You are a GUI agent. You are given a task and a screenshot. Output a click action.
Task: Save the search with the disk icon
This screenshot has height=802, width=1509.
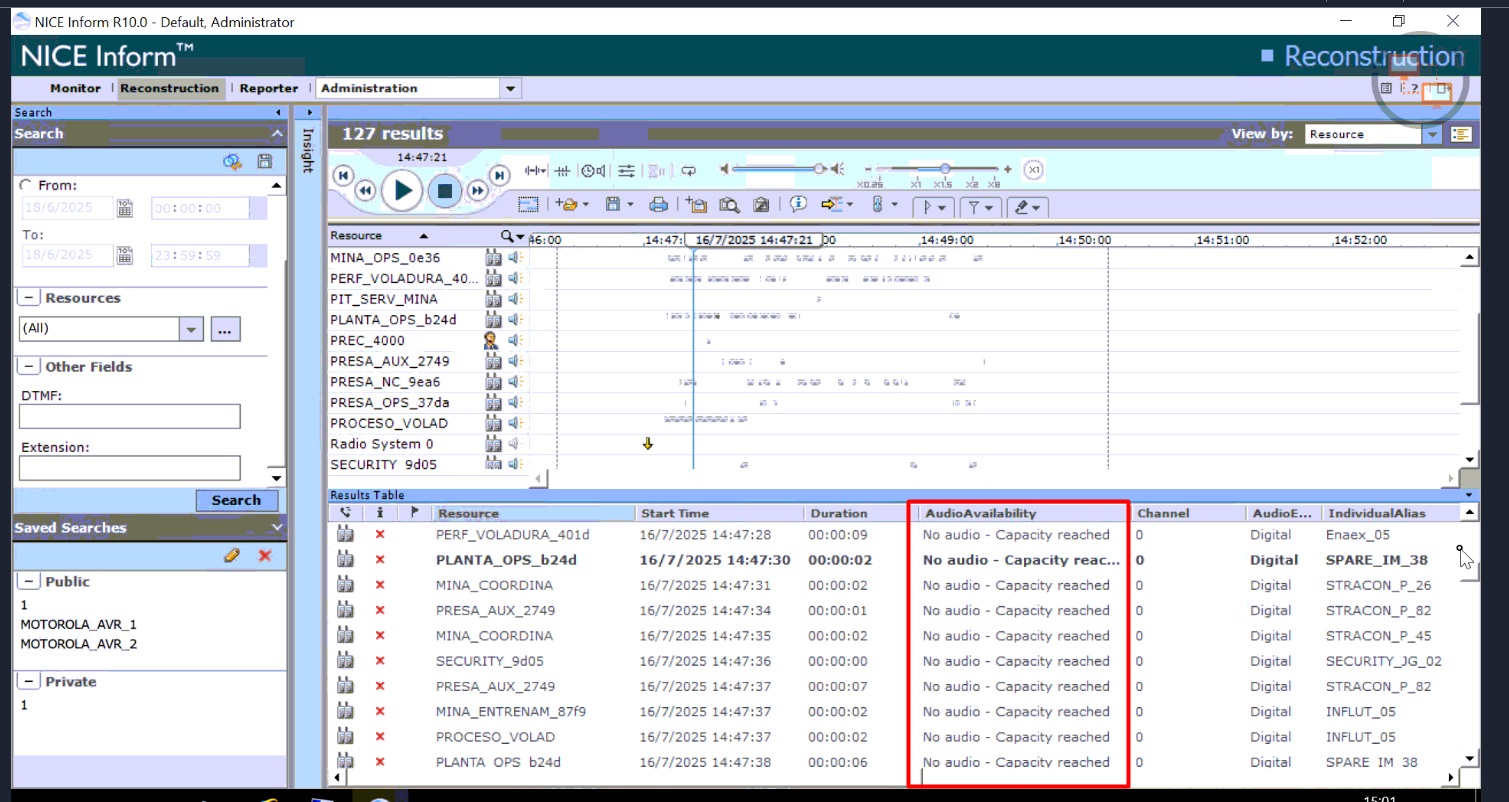click(264, 162)
